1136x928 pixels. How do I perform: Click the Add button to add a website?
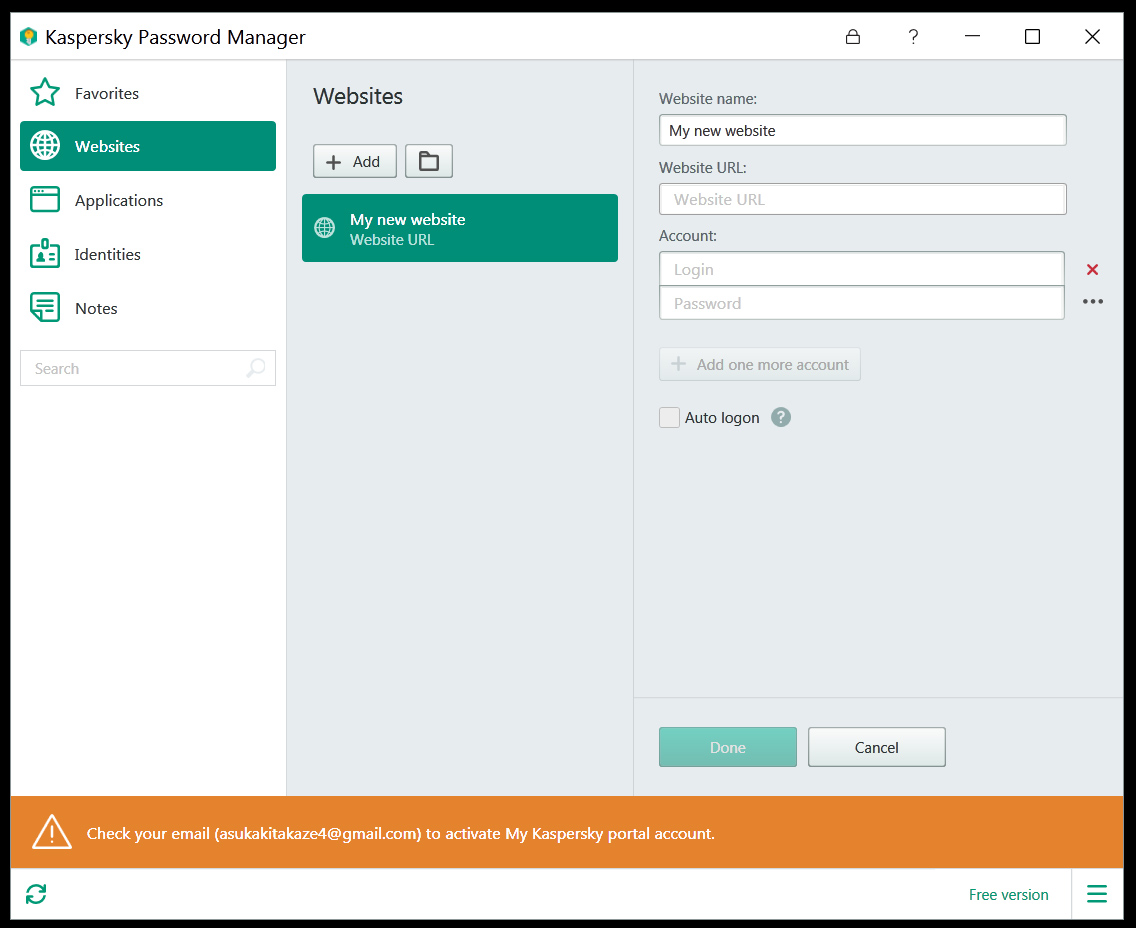[x=355, y=162]
